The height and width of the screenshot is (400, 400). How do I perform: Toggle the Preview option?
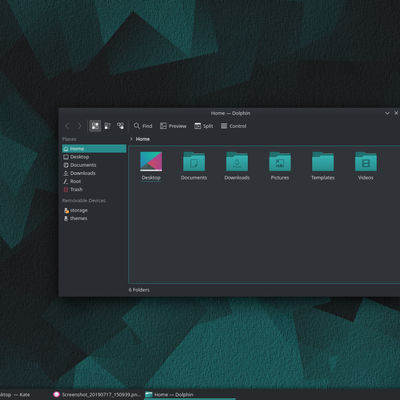pos(173,126)
